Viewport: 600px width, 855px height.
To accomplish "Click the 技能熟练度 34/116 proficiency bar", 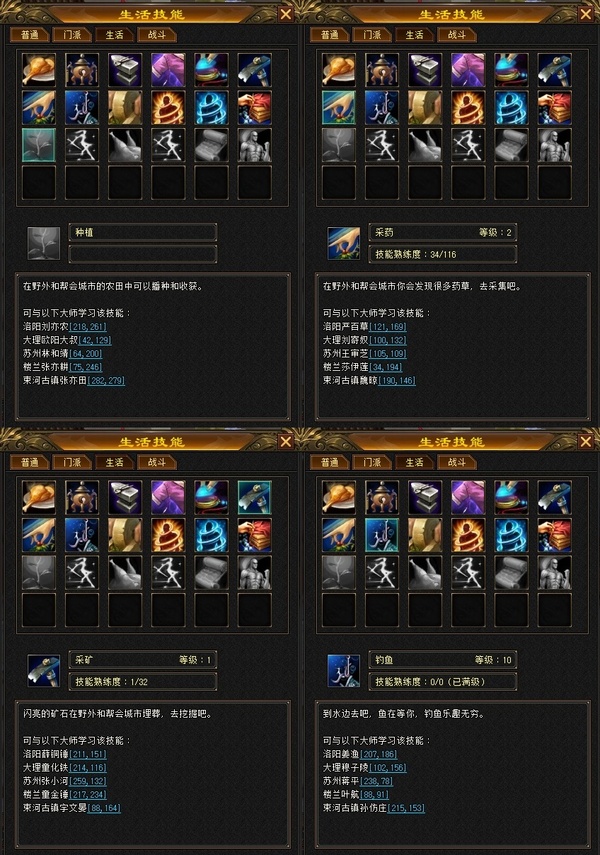I will pos(443,254).
